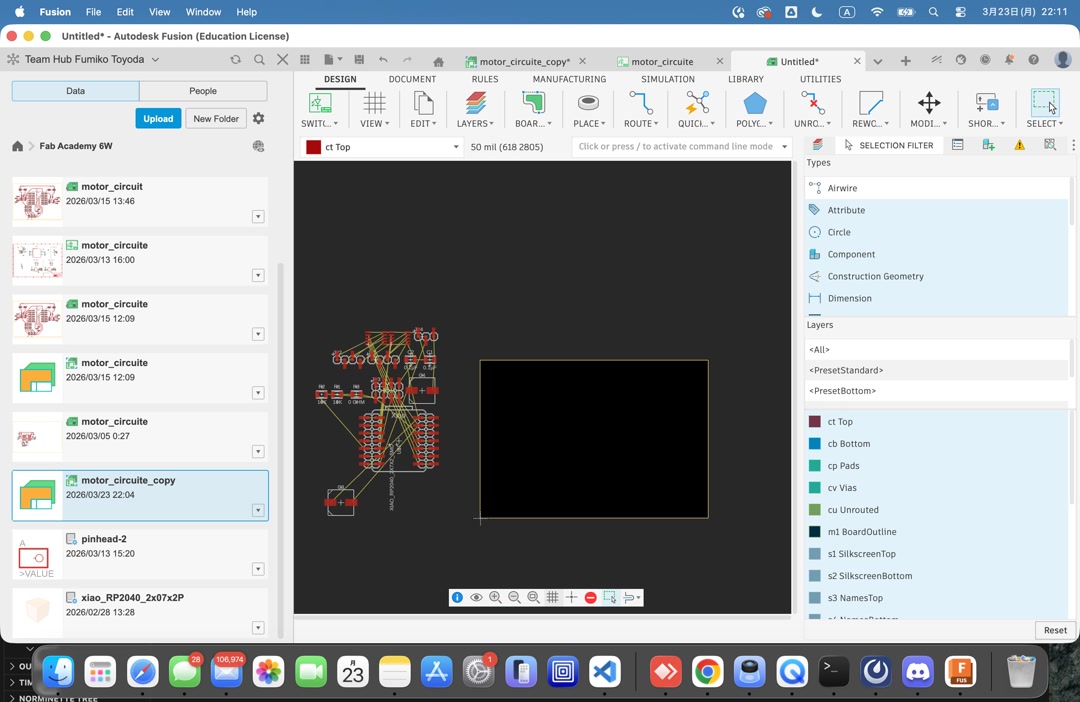Viewport: 1080px width, 702px height.
Task: Select the Polygon pour tool
Action: click(x=755, y=103)
